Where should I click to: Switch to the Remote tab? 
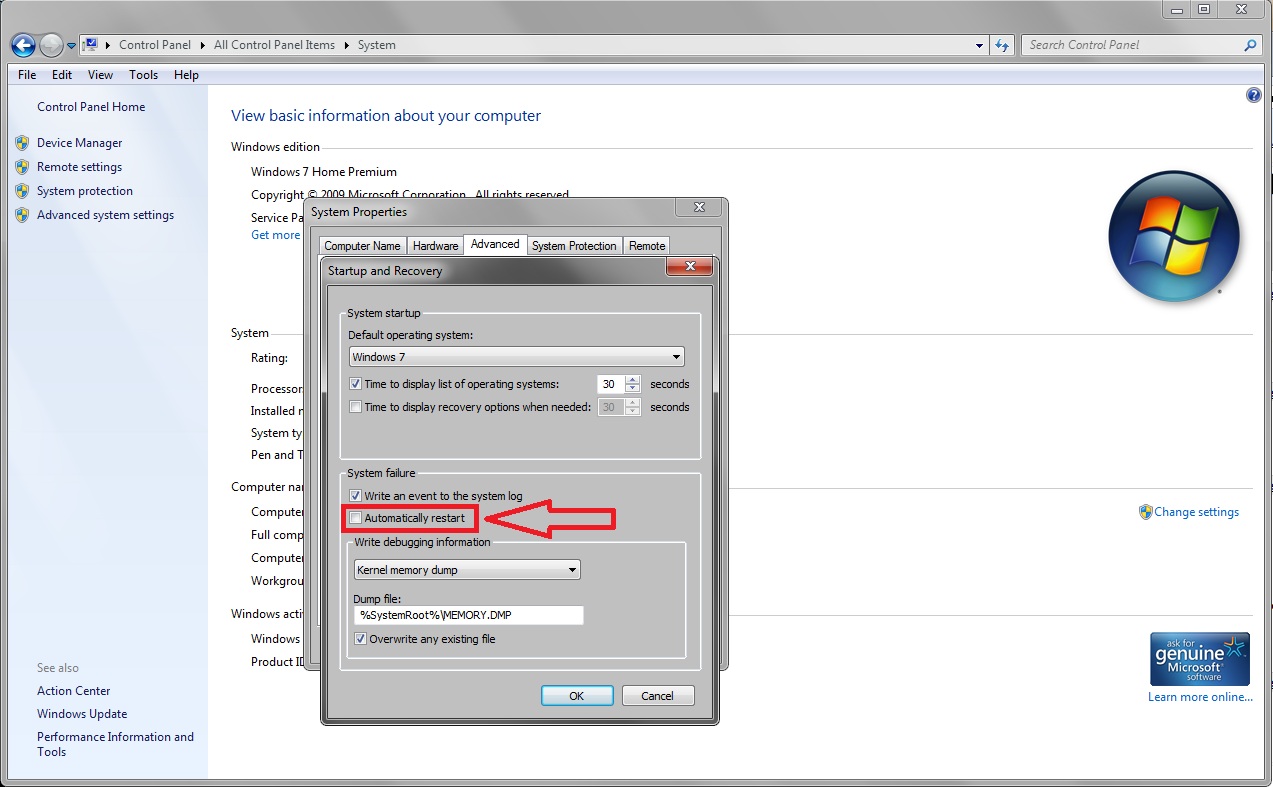click(x=647, y=246)
